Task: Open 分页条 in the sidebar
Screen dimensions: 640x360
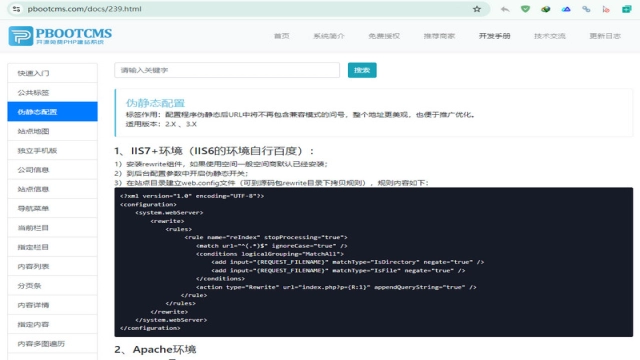Action: click(x=53, y=286)
